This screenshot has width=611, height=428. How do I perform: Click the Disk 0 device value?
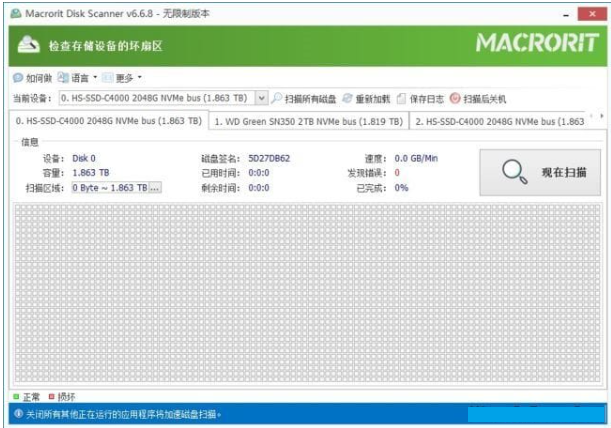click(x=84, y=158)
